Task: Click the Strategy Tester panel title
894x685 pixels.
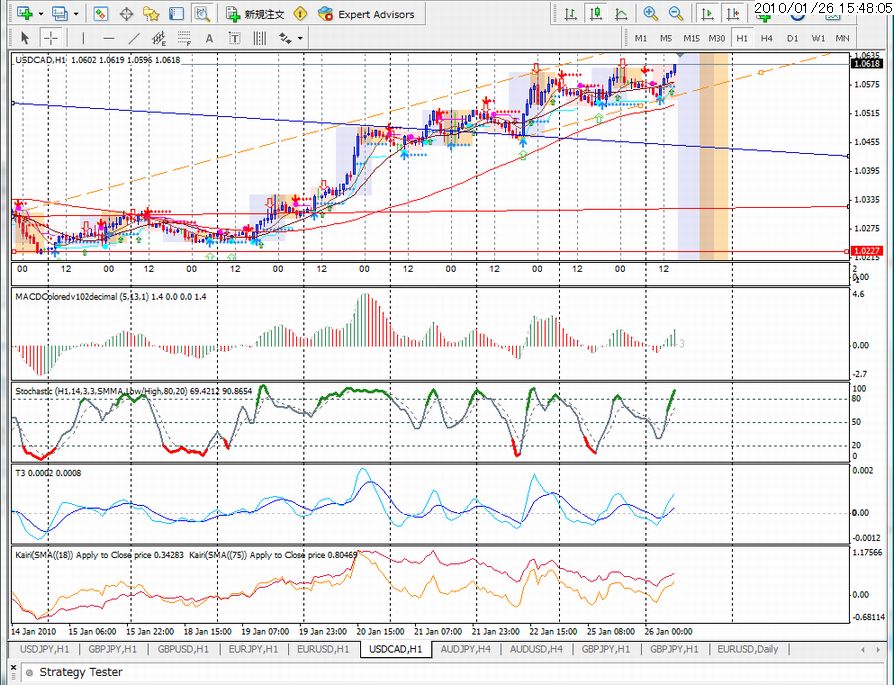Action: coord(80,672)
